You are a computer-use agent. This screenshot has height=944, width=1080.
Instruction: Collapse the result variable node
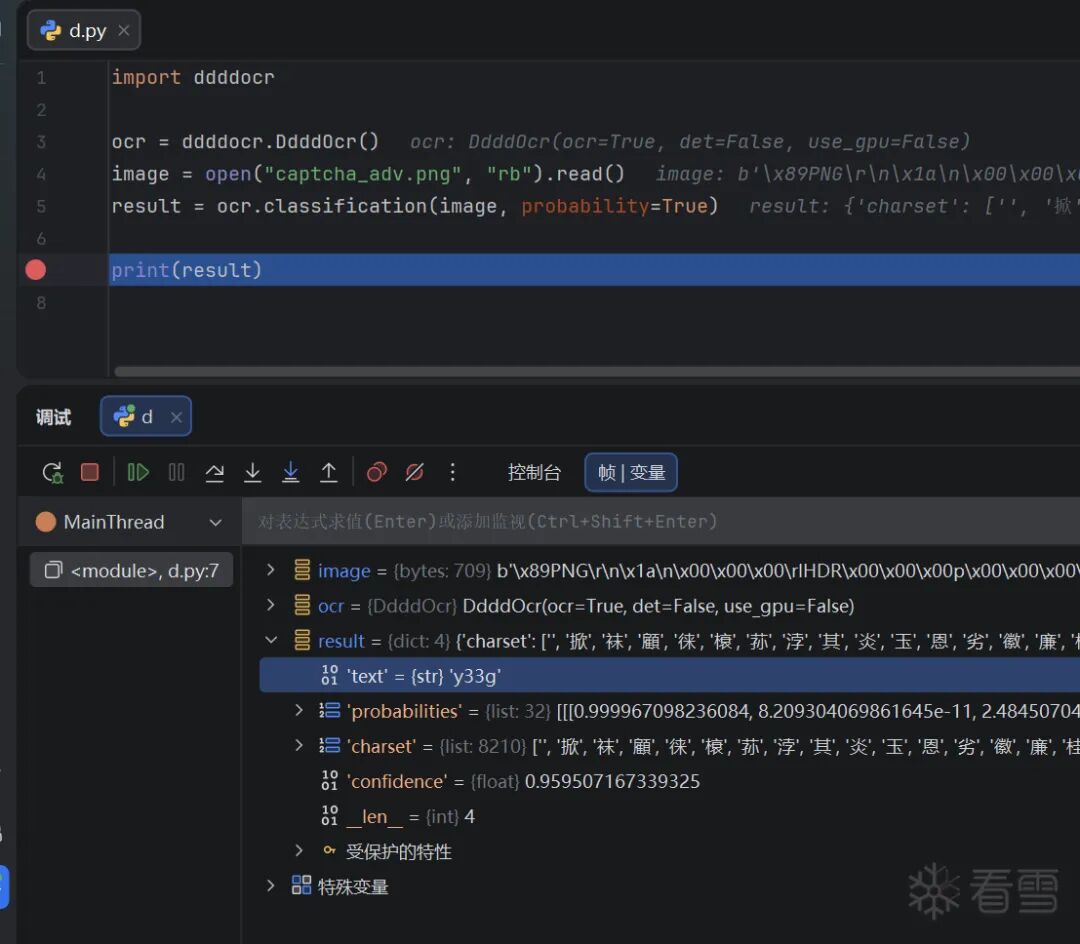pyautogui.click(x=270, y=641)
